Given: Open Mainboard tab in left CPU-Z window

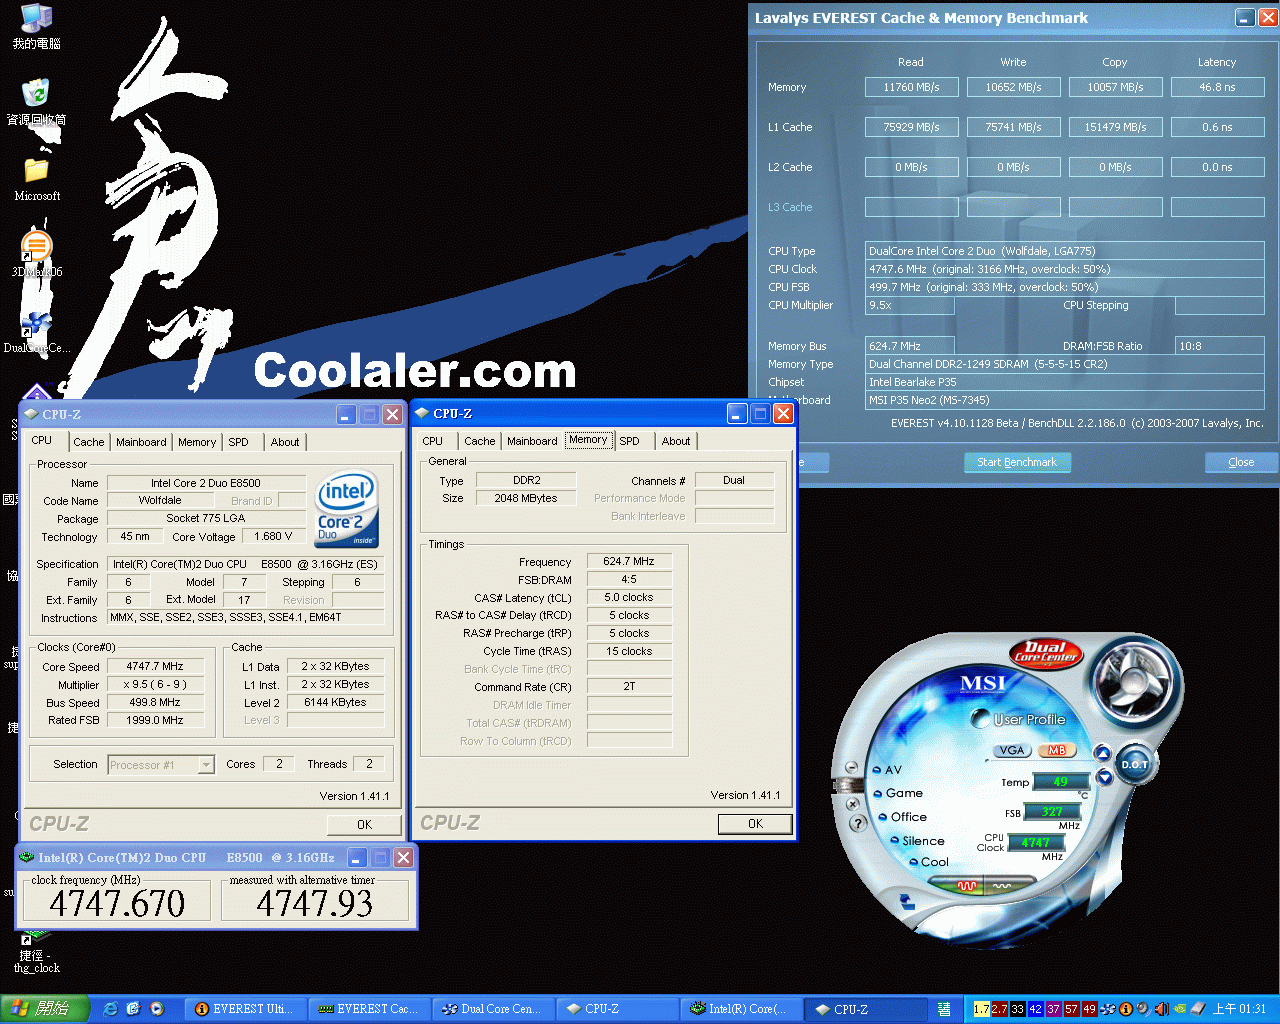Looking at the screenshot, I should tap(141, 442).
